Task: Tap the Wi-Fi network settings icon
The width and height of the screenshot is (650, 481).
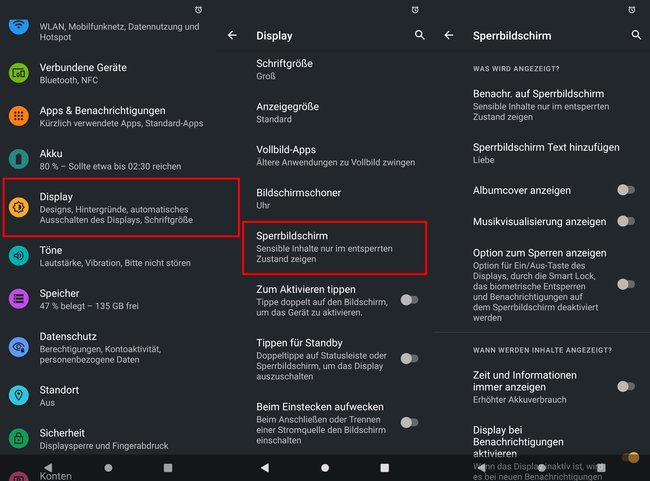Action: [19, 28]
